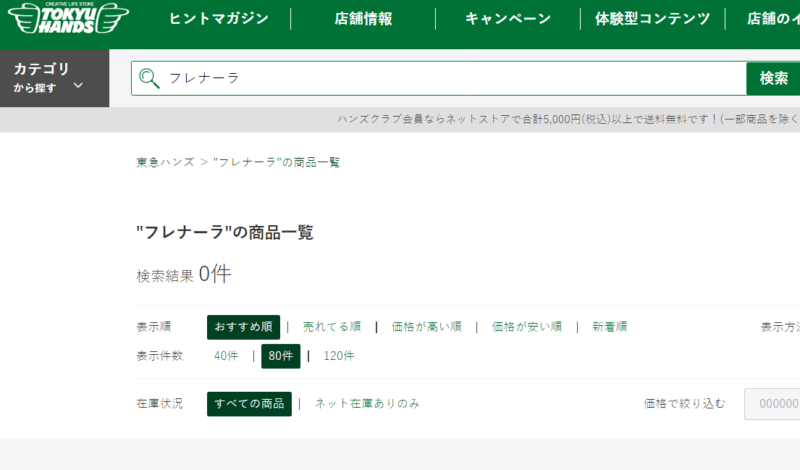Click the free shipping notice banner text
800x470 pixels.
coord(568,119)
